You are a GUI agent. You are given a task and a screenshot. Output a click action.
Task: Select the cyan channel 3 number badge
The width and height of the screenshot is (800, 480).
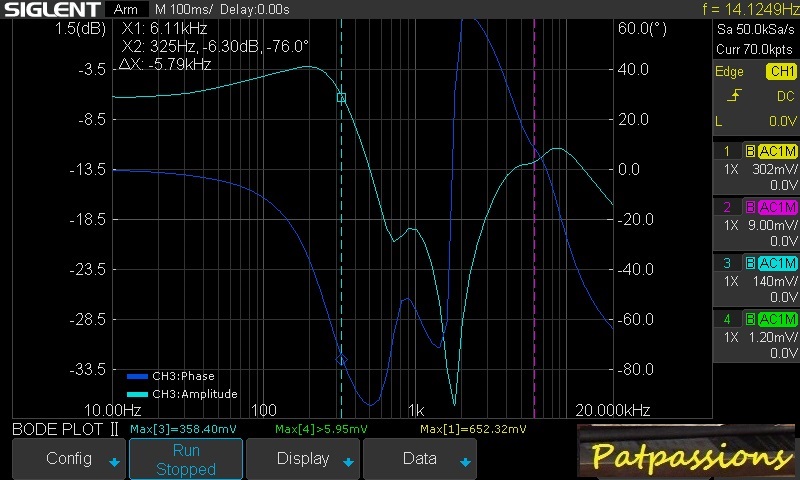[728, 263]
